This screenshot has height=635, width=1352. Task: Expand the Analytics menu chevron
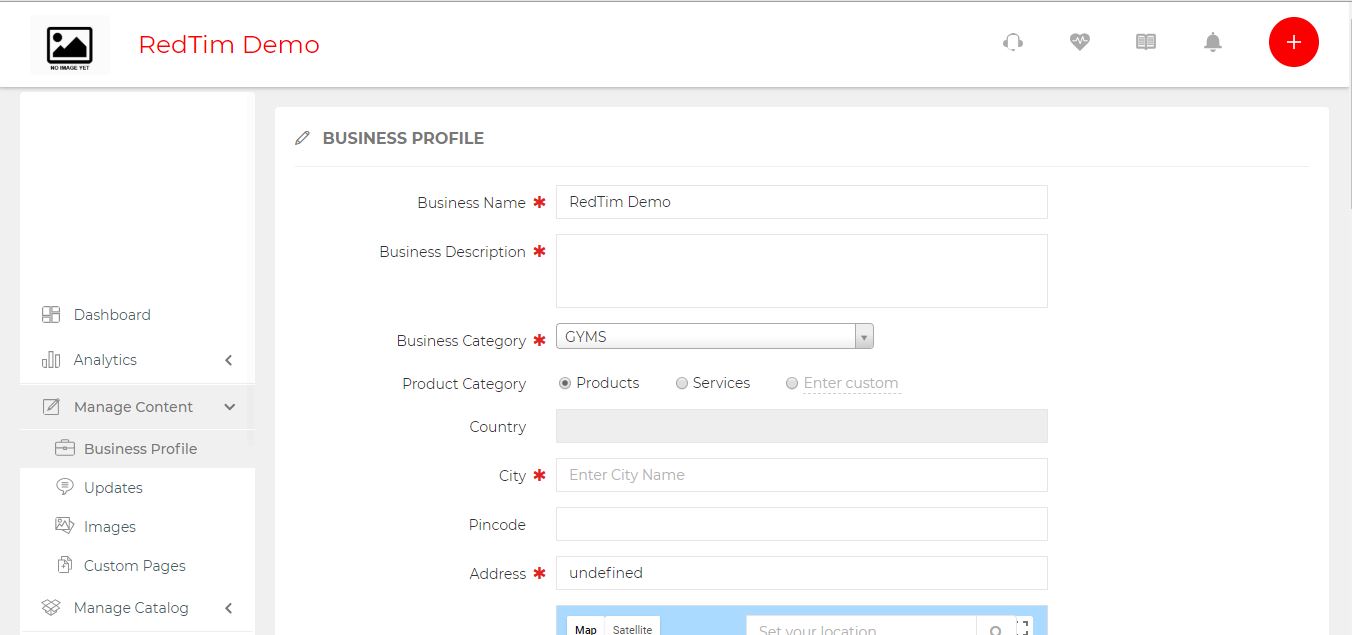pyautogui.click(x=229, y=360)
